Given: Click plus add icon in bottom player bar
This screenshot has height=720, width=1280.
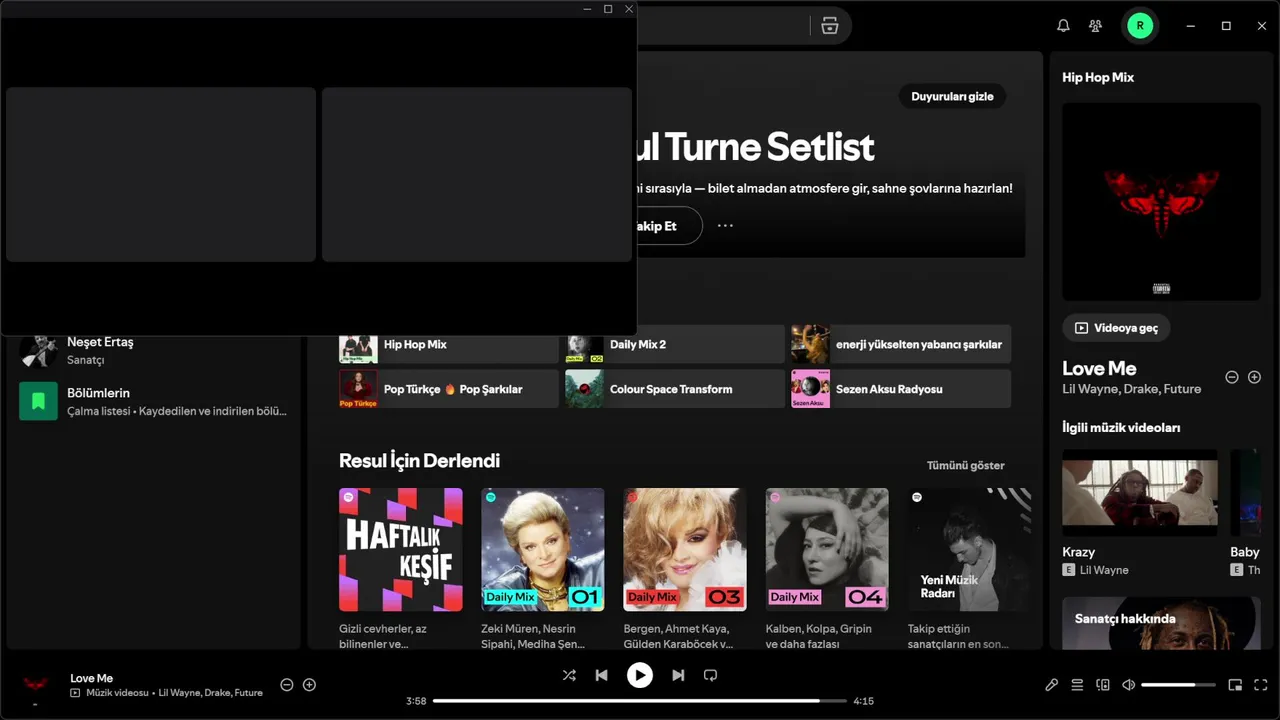Looking at the screenshot, I should tap(309, 685).
